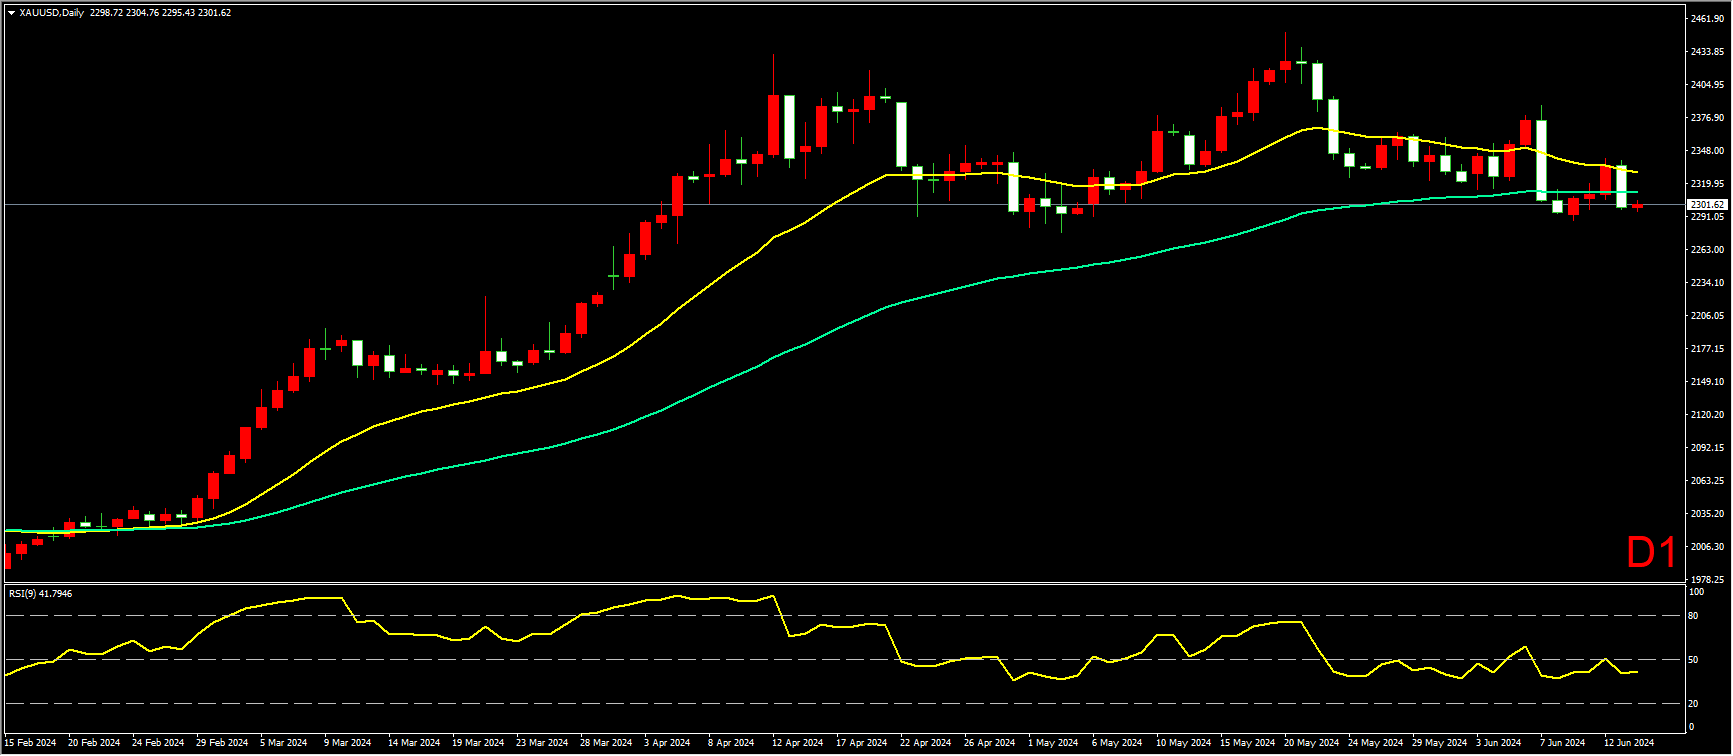
Task: Click the 50 level on the RSI scale
Action: 1693,660
